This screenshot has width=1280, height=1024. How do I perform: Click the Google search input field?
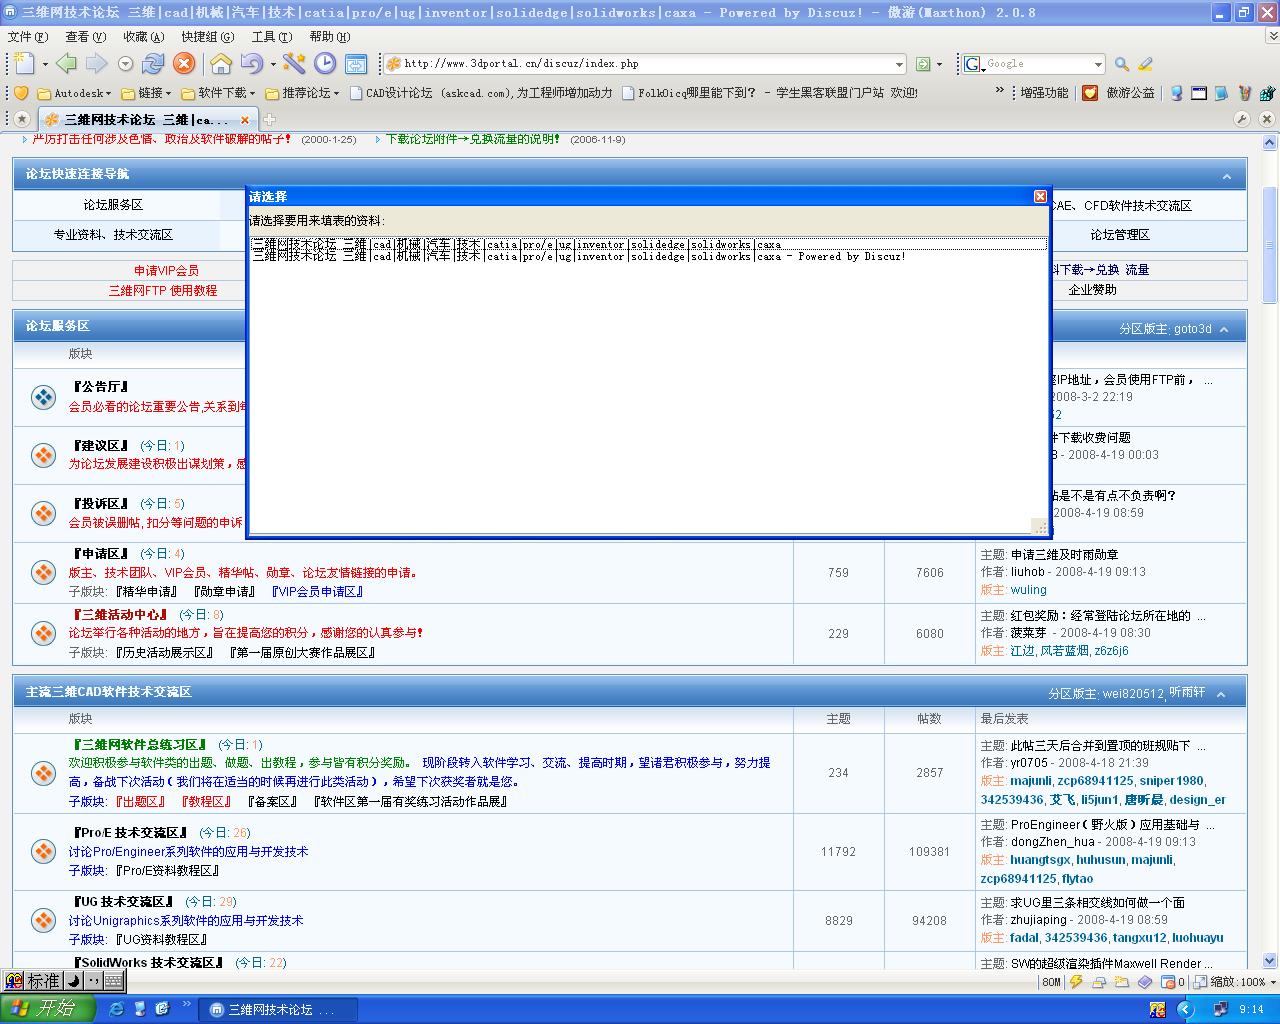pyautogui.click(x=1036, y=64)
